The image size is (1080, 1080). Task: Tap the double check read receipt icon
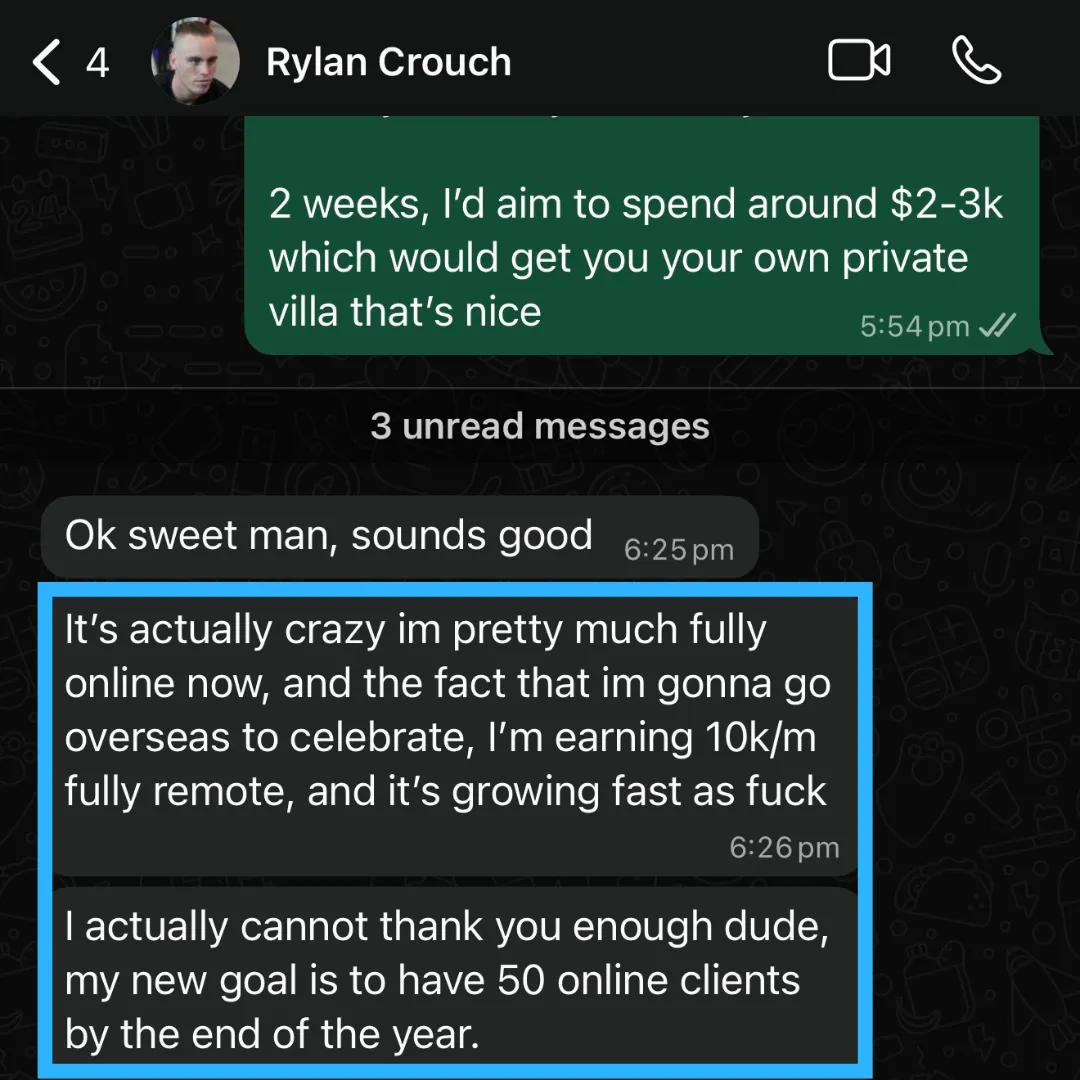pos(997,325)
